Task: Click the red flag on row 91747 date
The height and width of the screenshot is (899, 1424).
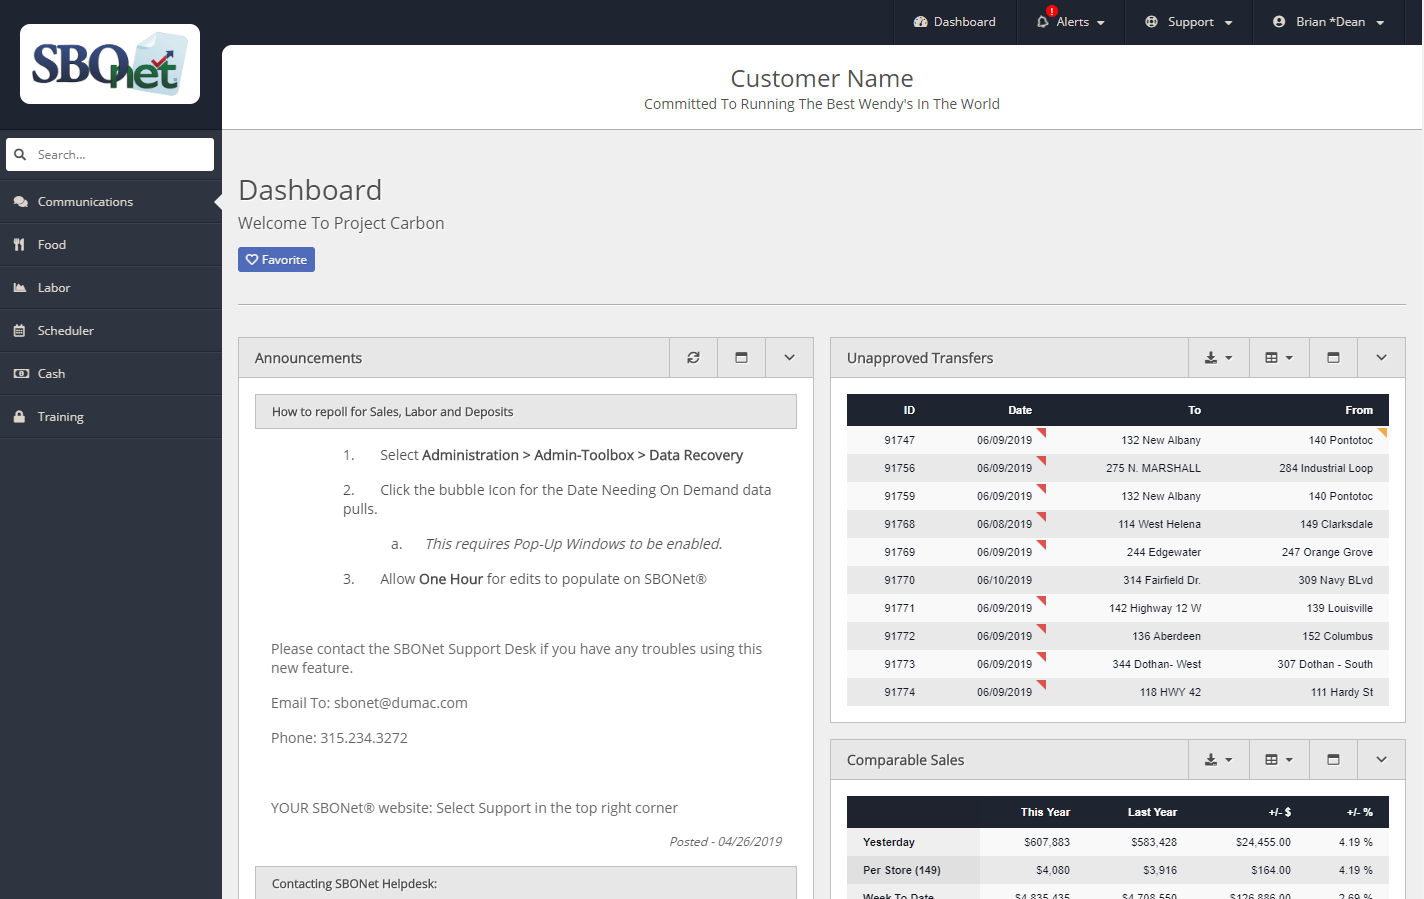Action: tap(1042, 432)
